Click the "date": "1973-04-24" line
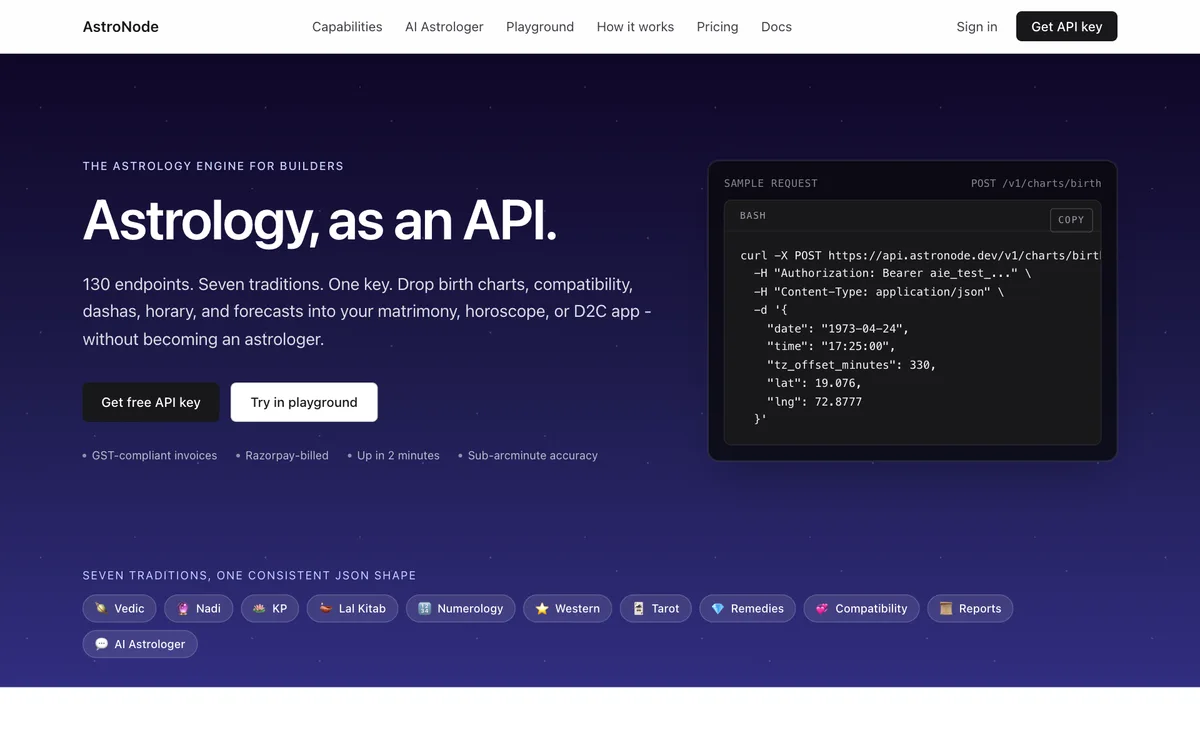The width and height of the screenshot is (1200, 750). [838, 329]
